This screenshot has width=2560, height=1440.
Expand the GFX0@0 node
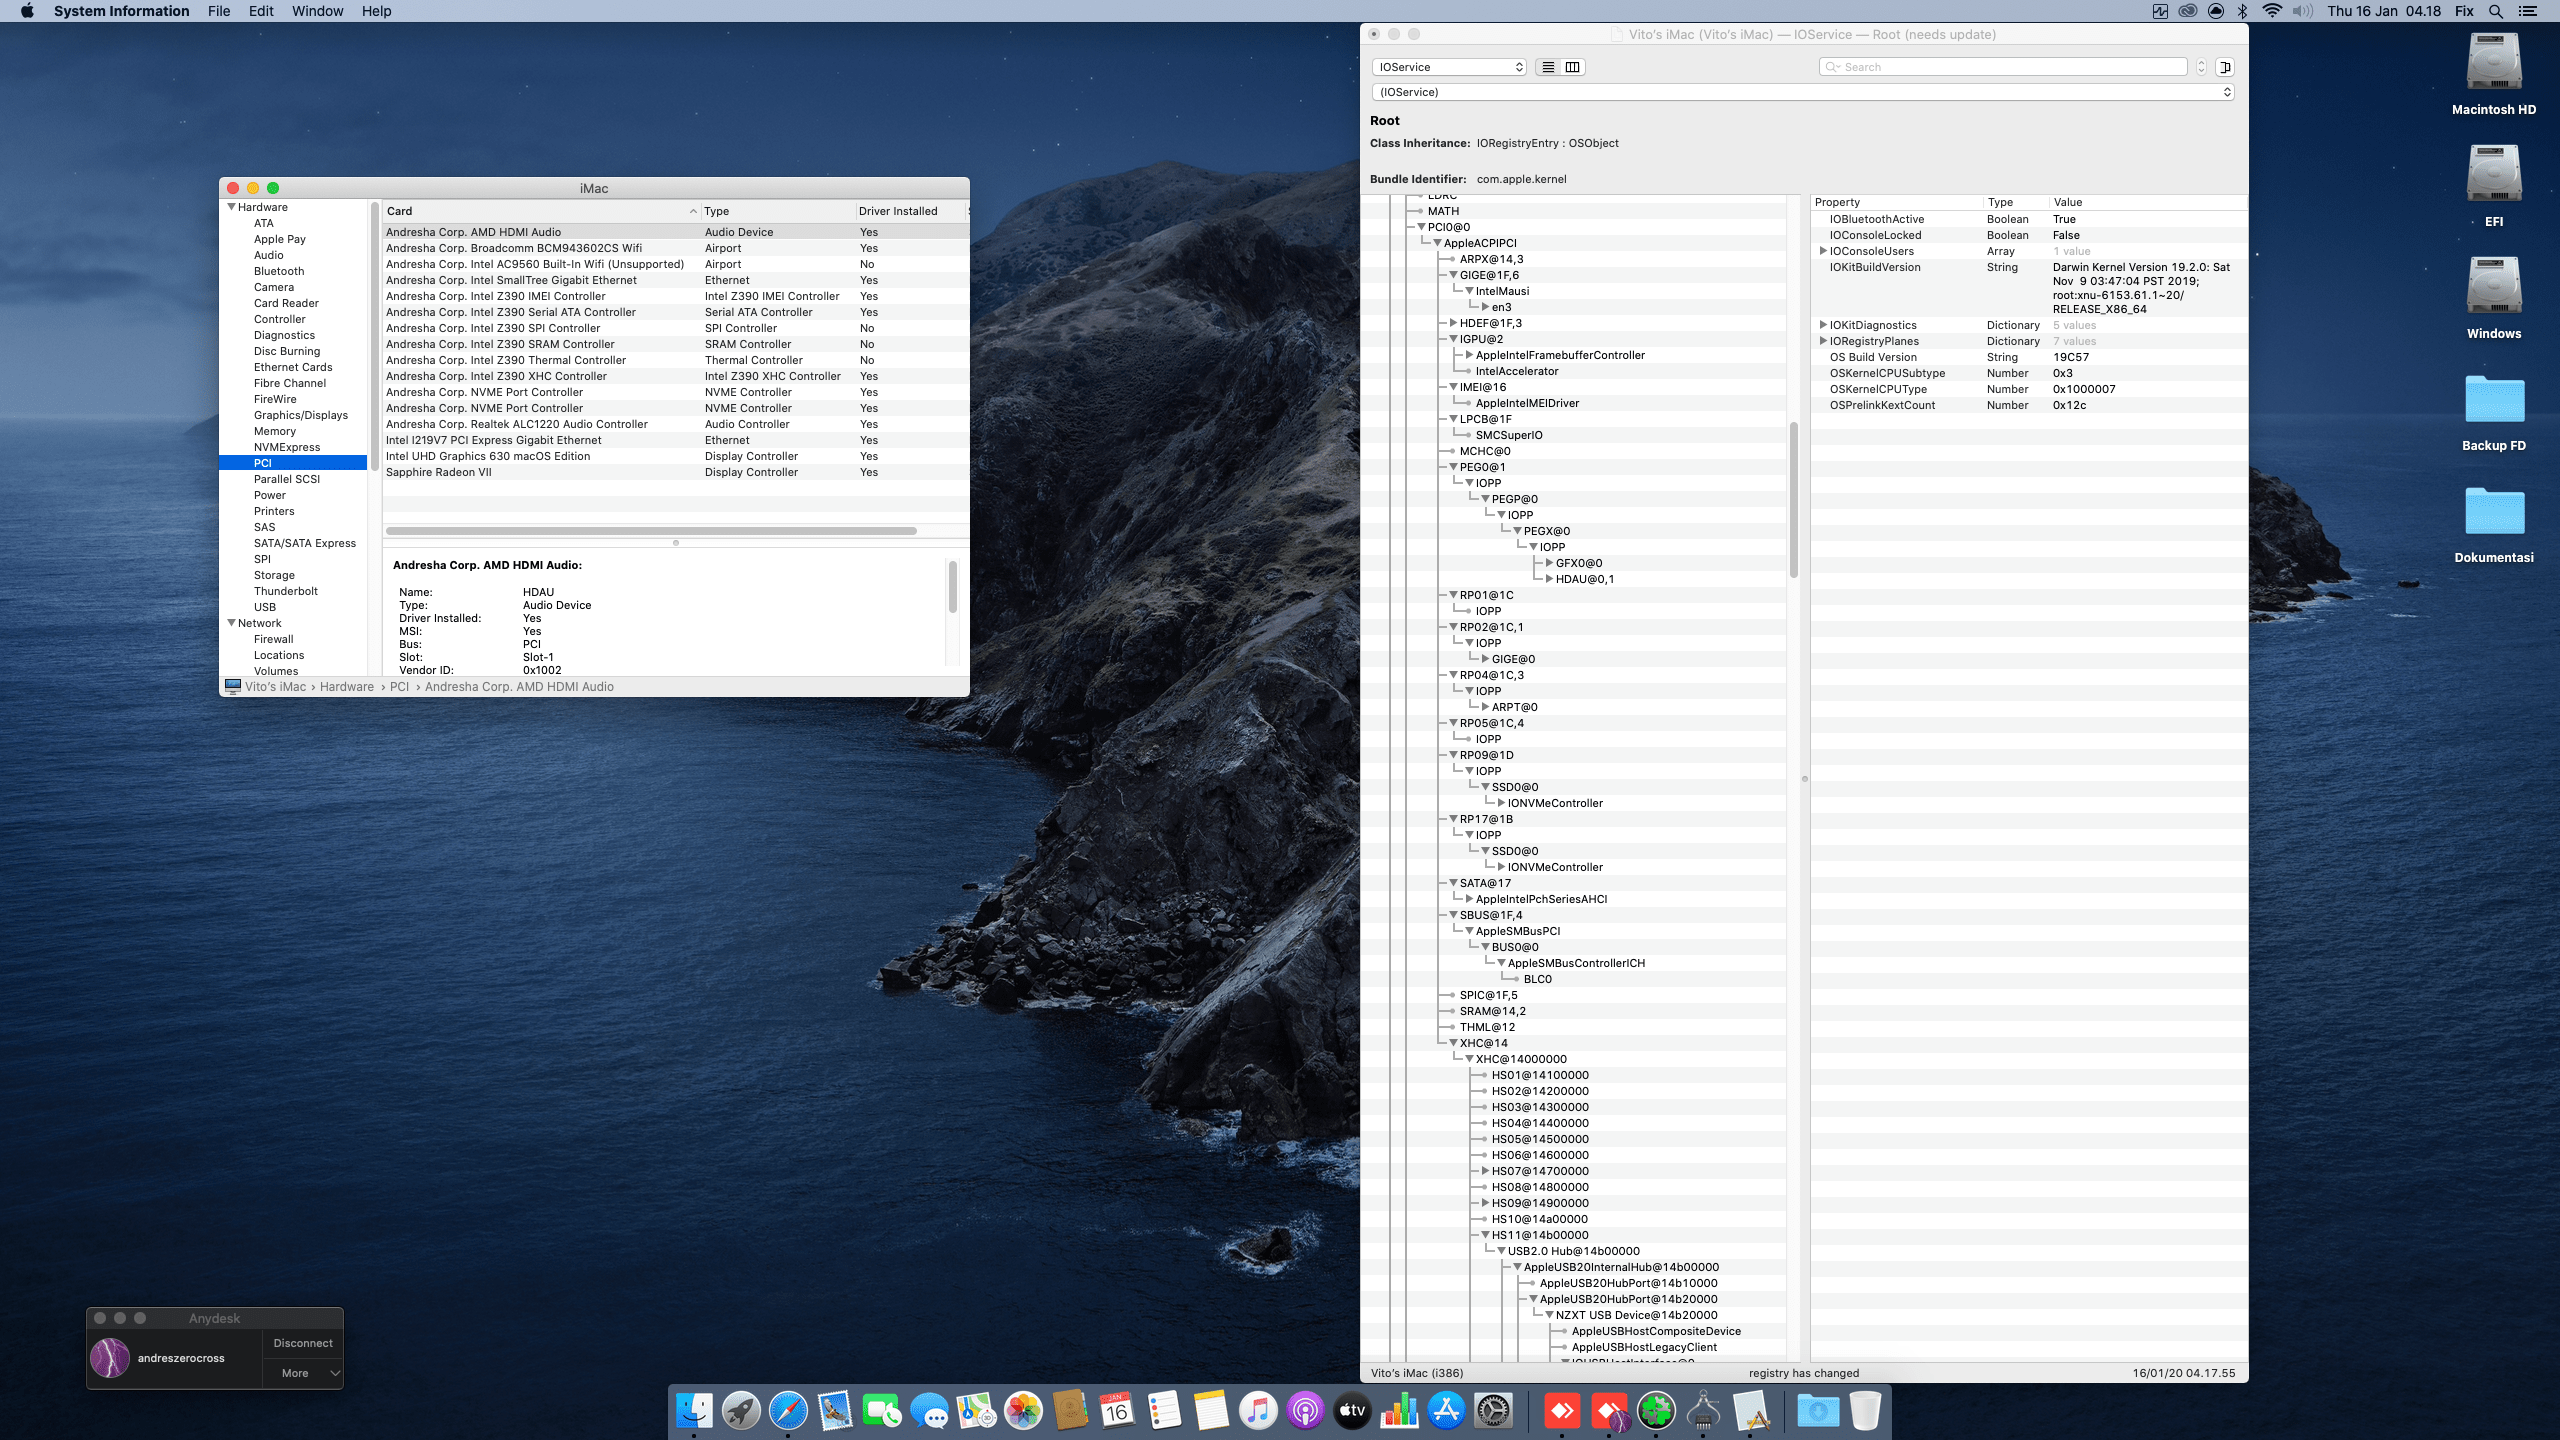(1549, 563)
